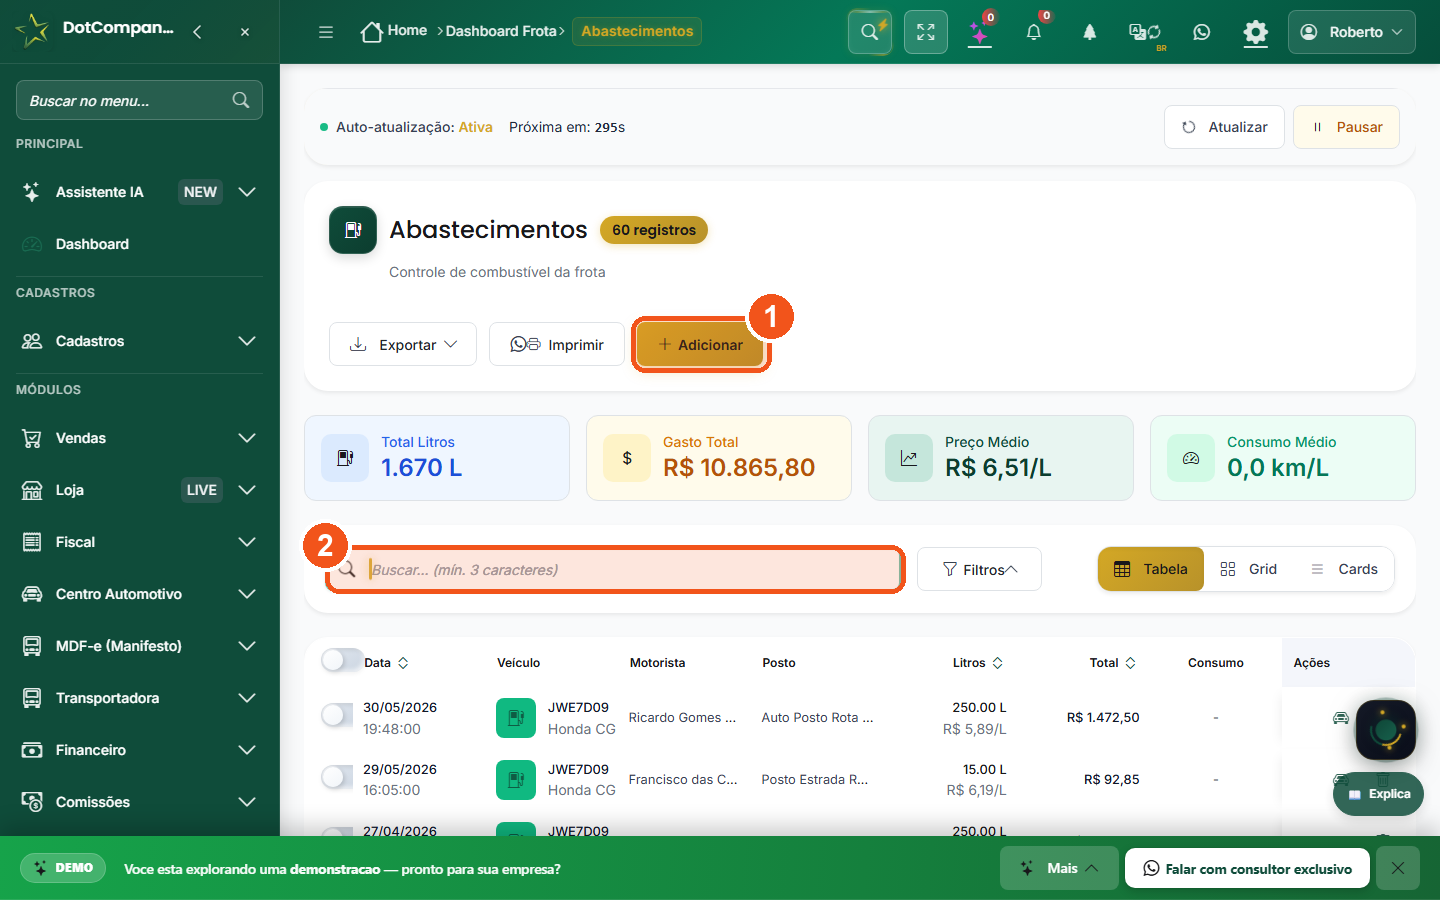Click the Atualizar button
The image size is (1440, 900).
point(1224,127)
